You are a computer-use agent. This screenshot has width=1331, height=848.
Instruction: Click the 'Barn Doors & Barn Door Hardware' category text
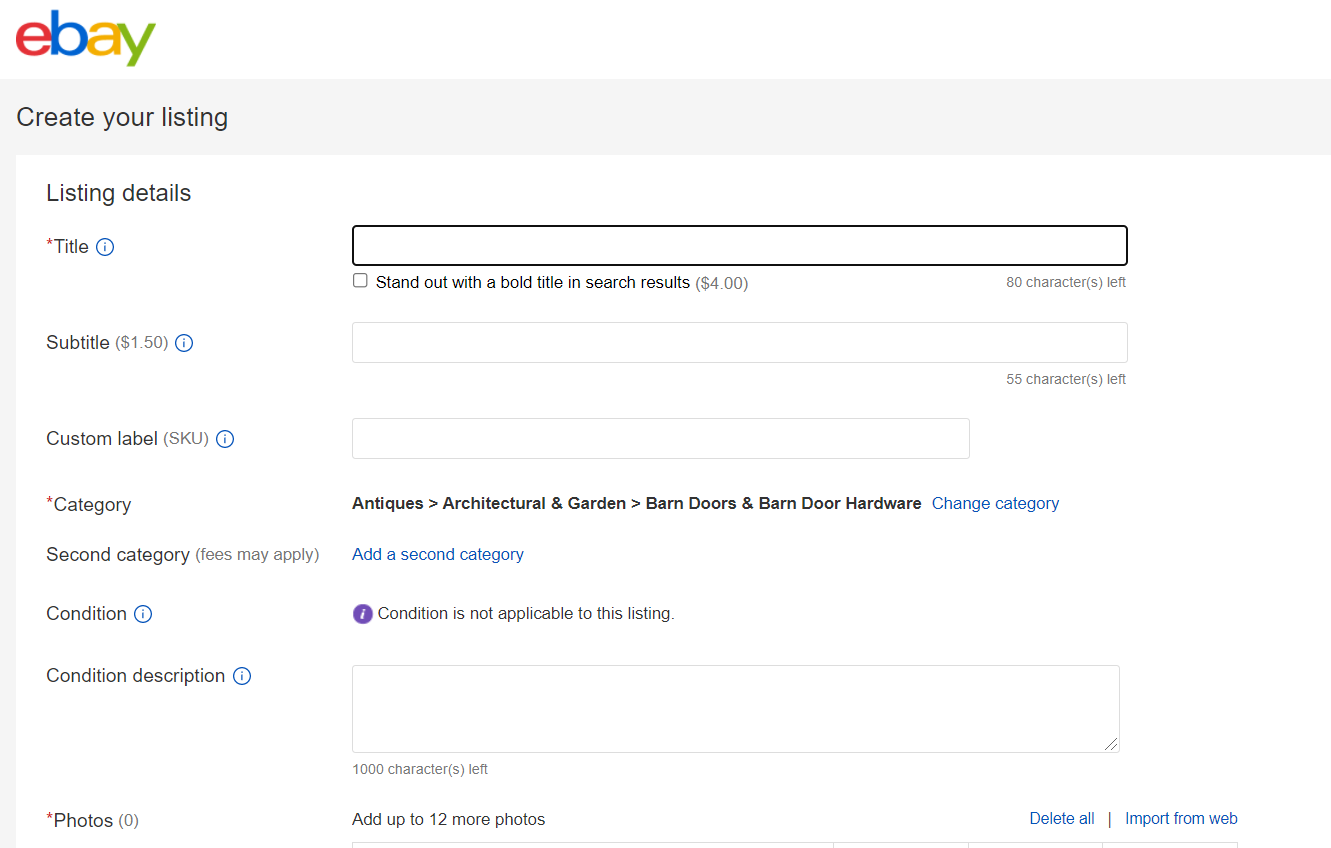[783, 504]
